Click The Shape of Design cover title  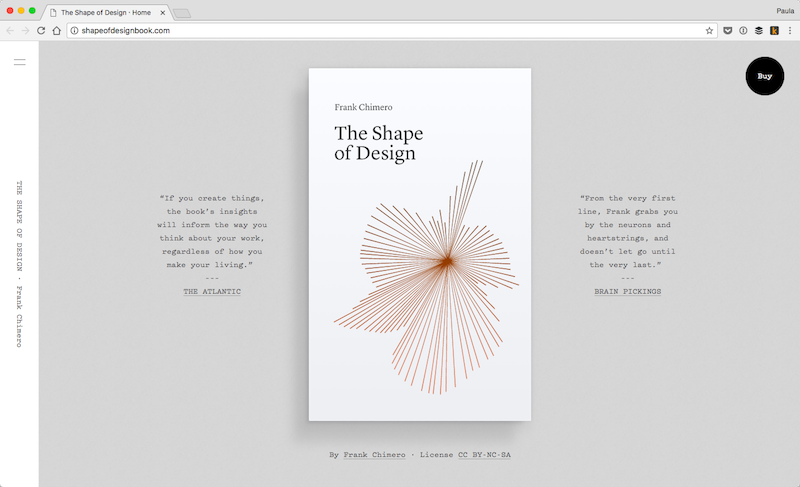click(x=379, y=143)
